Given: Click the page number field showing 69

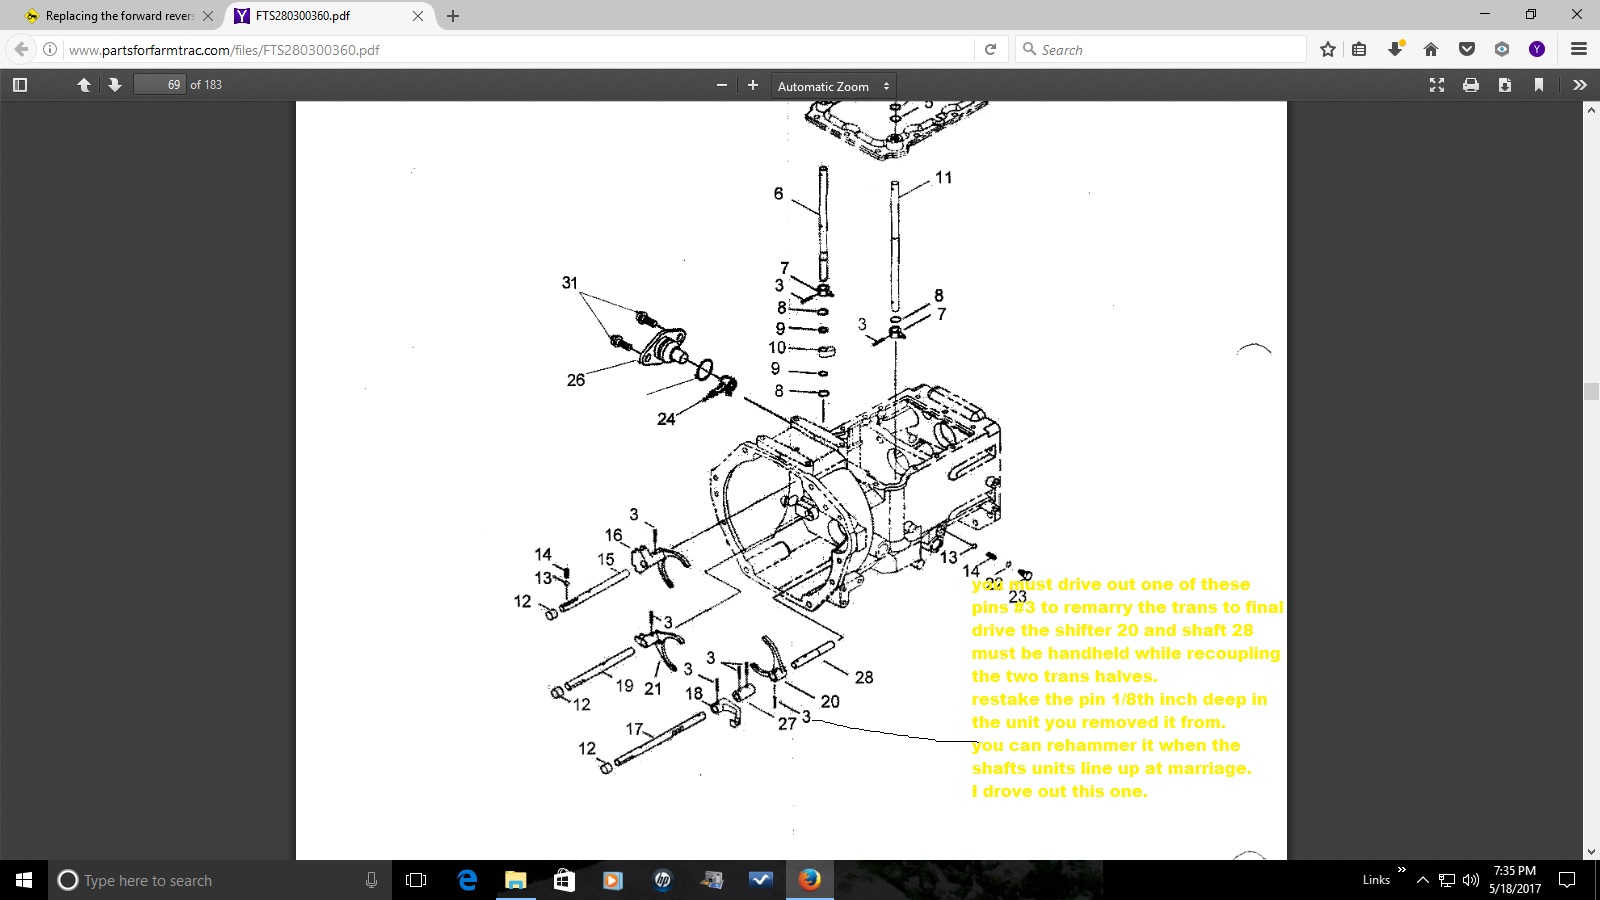Looking at the screenshot, I should pyautogui.click(x=160, y=85).
